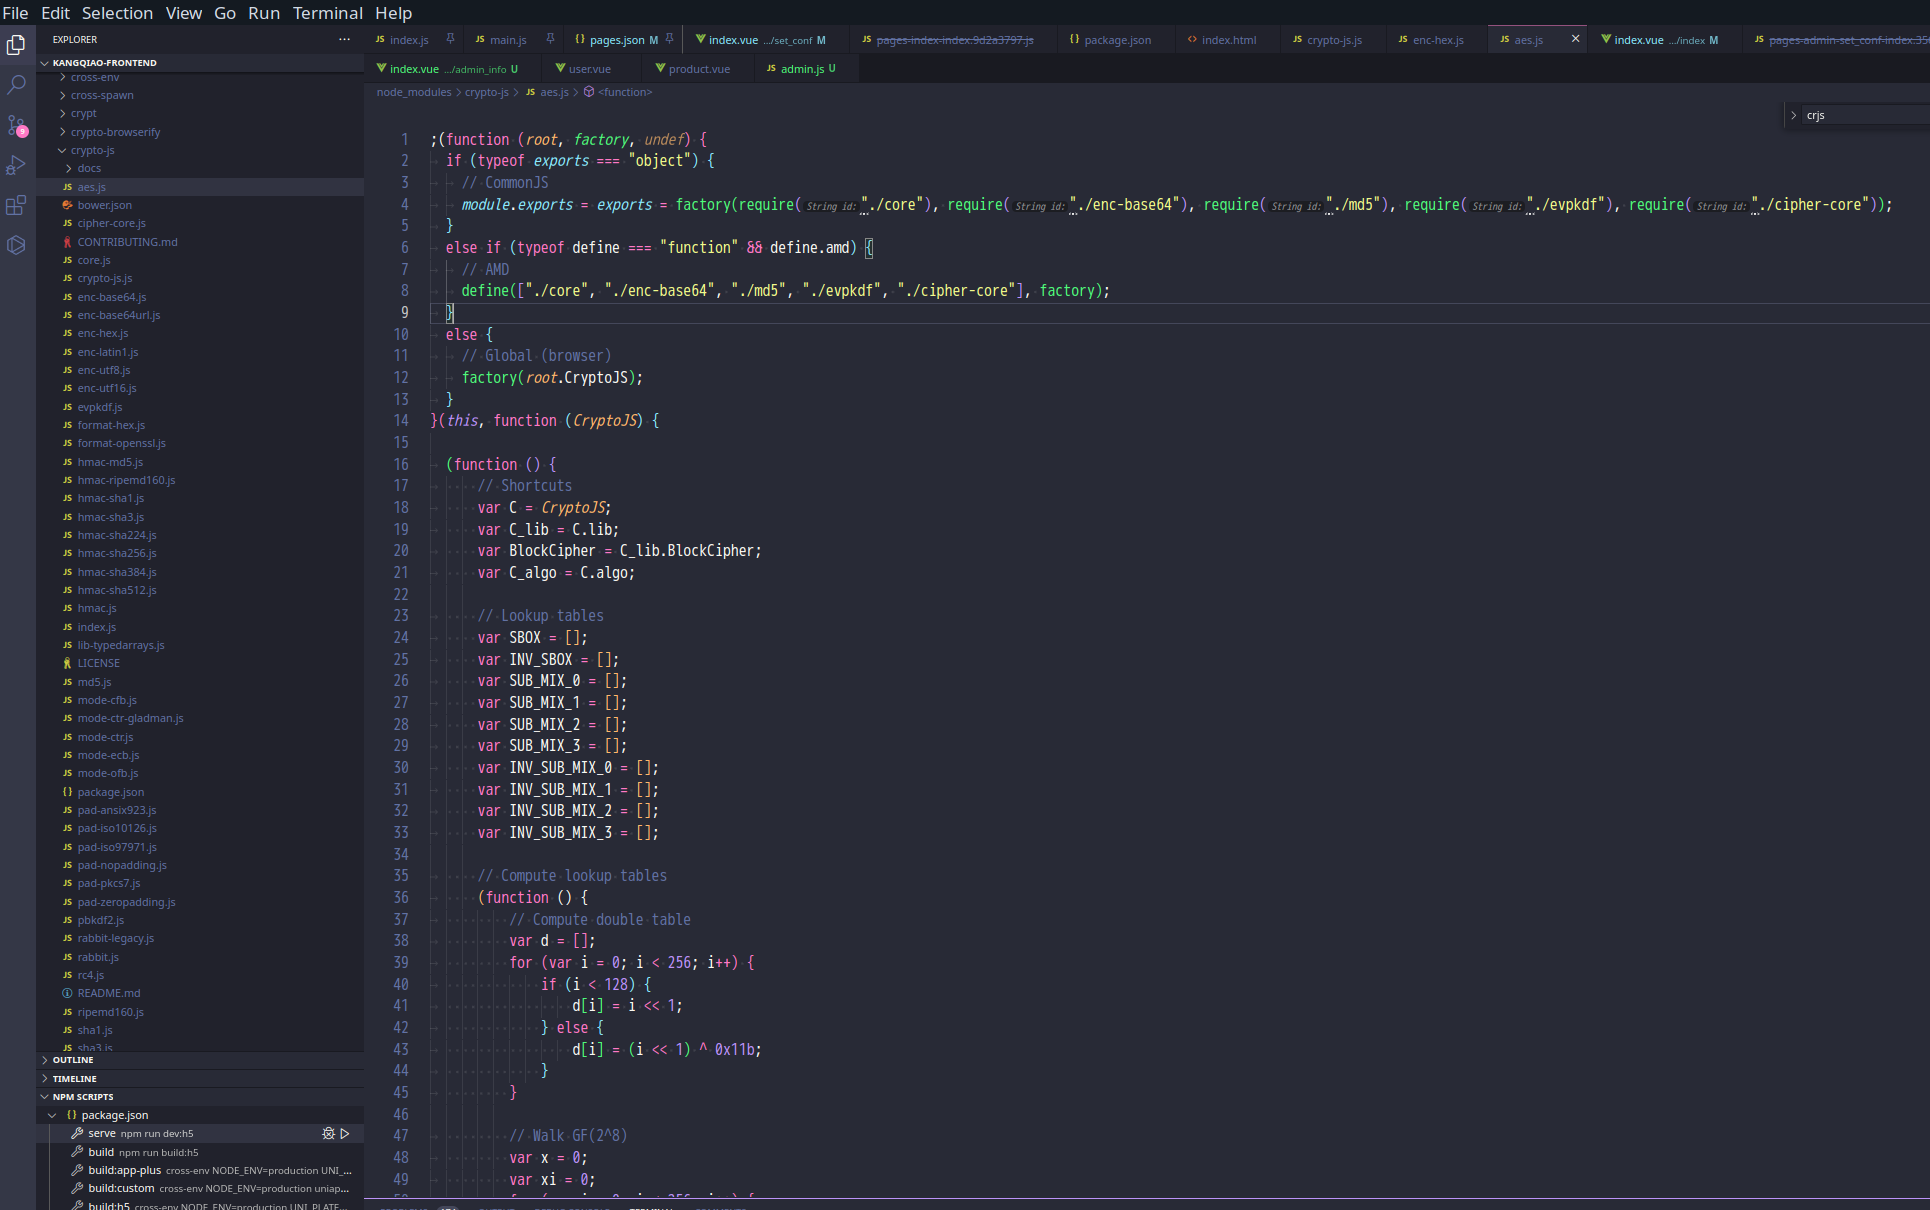Open the Run and Debug view
Screen dimensions: 1930x1210
click(16, 165)
